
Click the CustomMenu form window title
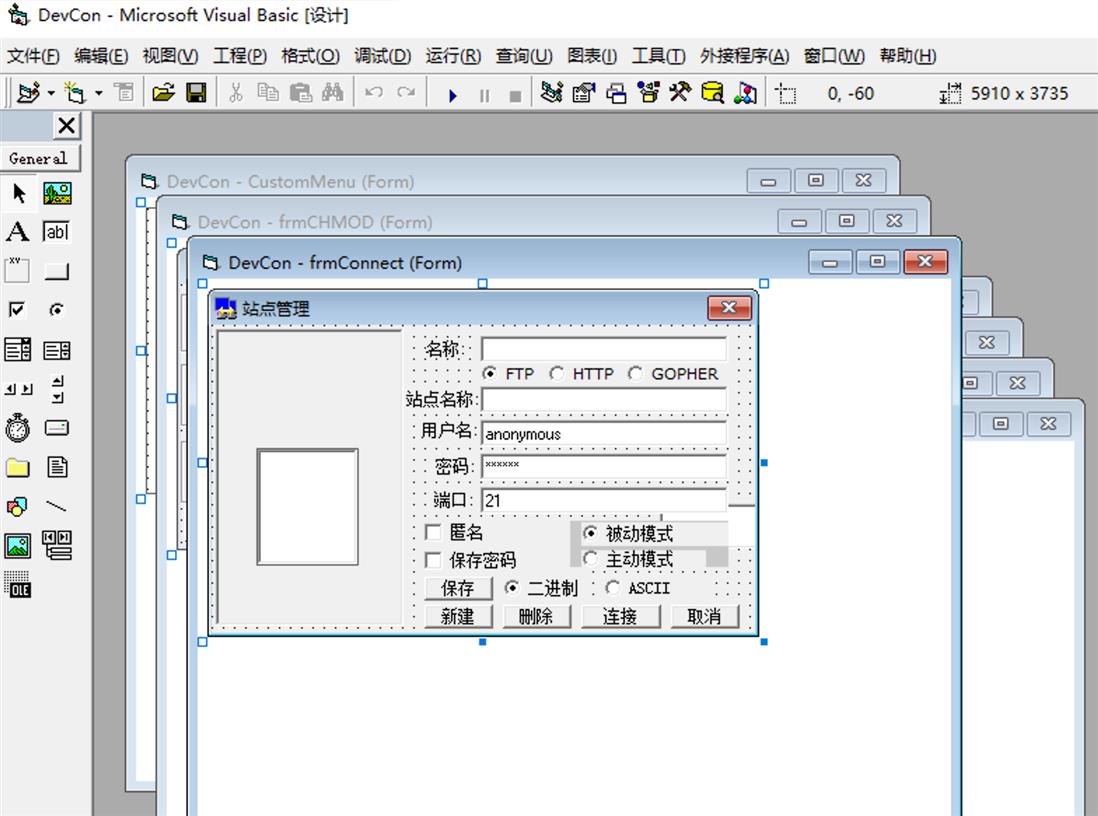coord(290,181)
